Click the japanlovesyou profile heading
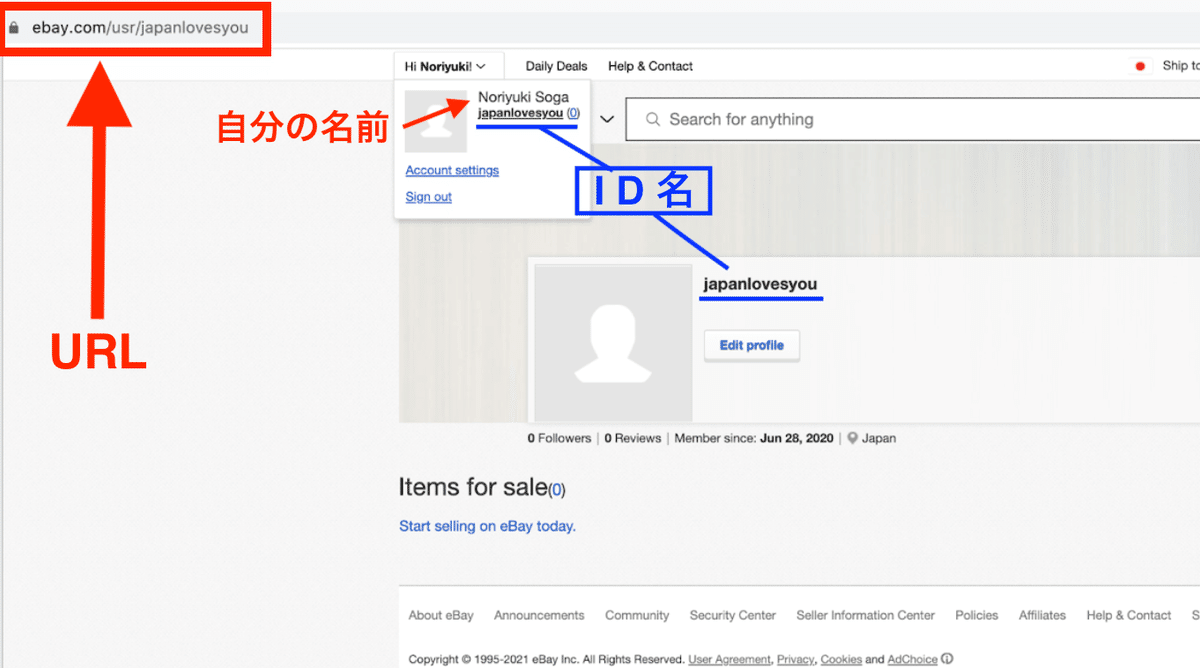This screenshot has height=668, width=1200. (760, 284)
